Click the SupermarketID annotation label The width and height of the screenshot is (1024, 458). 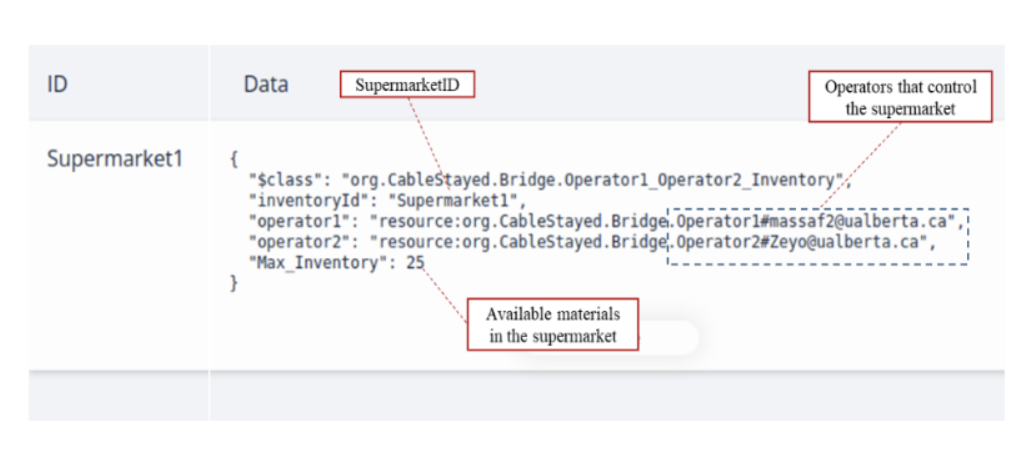[407, 85]
